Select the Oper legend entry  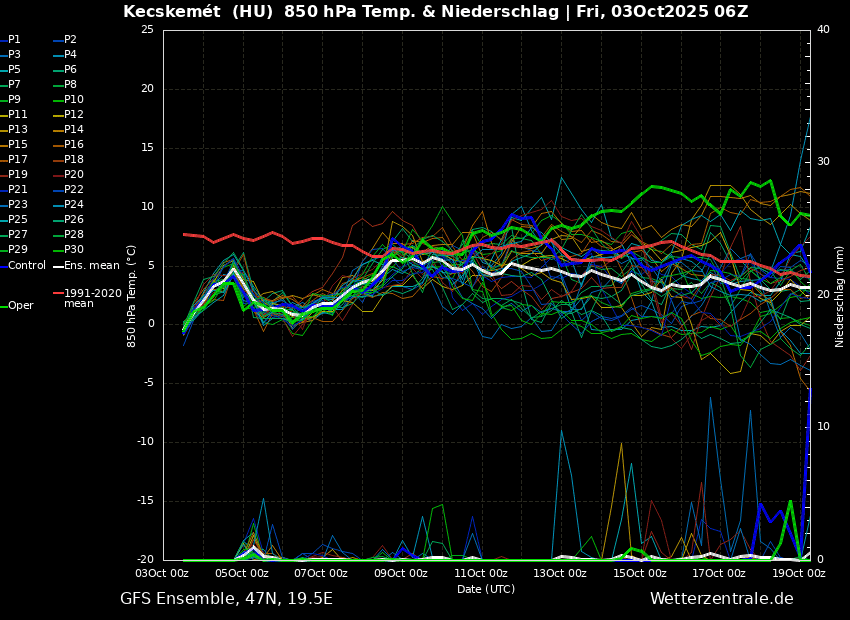[x=20, y=306]
